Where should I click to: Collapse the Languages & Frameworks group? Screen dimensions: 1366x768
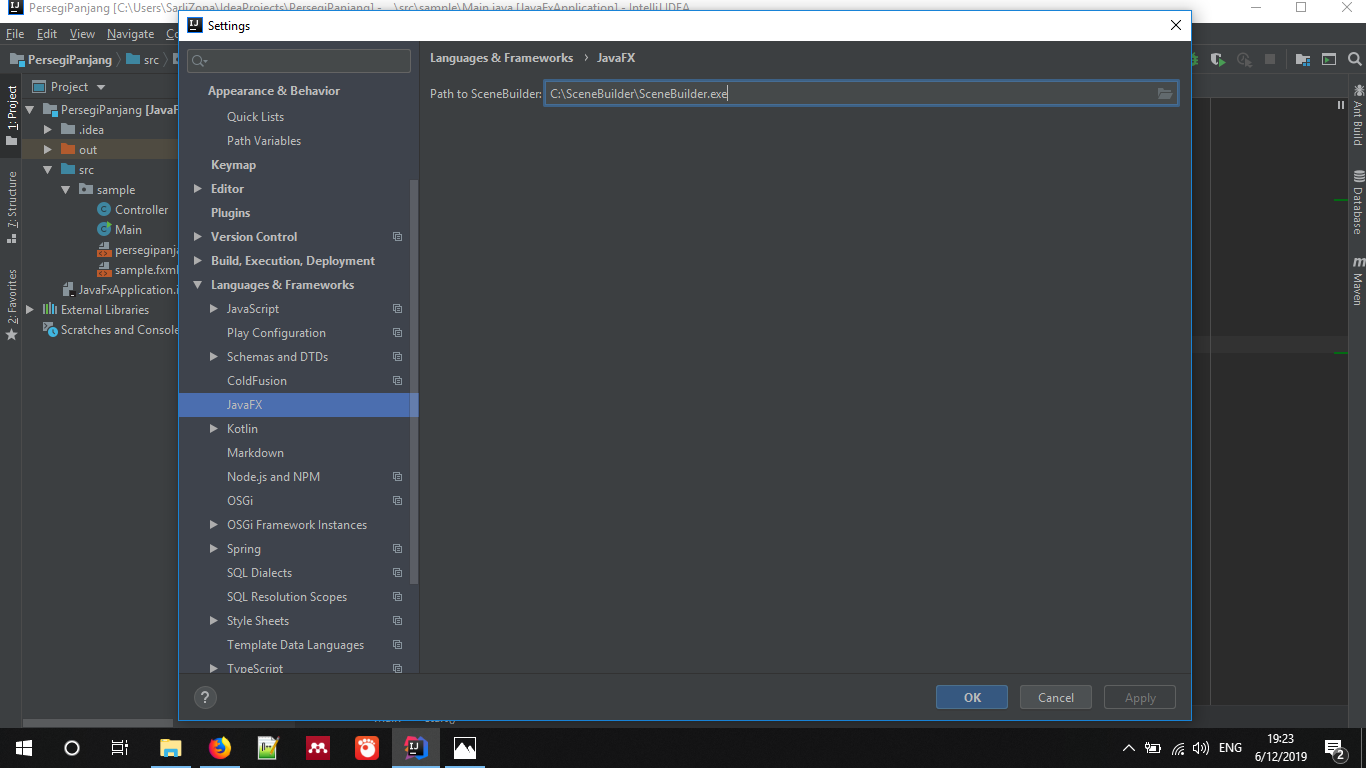coord(198,285)
